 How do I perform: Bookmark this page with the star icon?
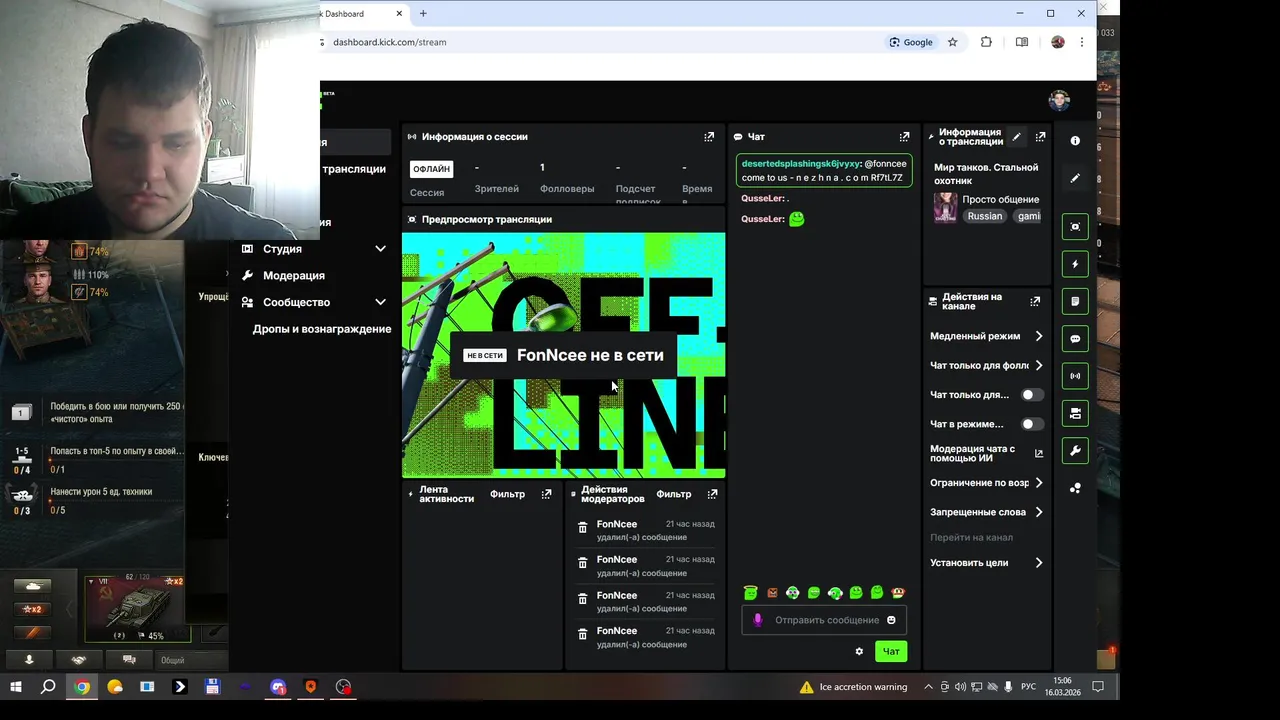953,42
